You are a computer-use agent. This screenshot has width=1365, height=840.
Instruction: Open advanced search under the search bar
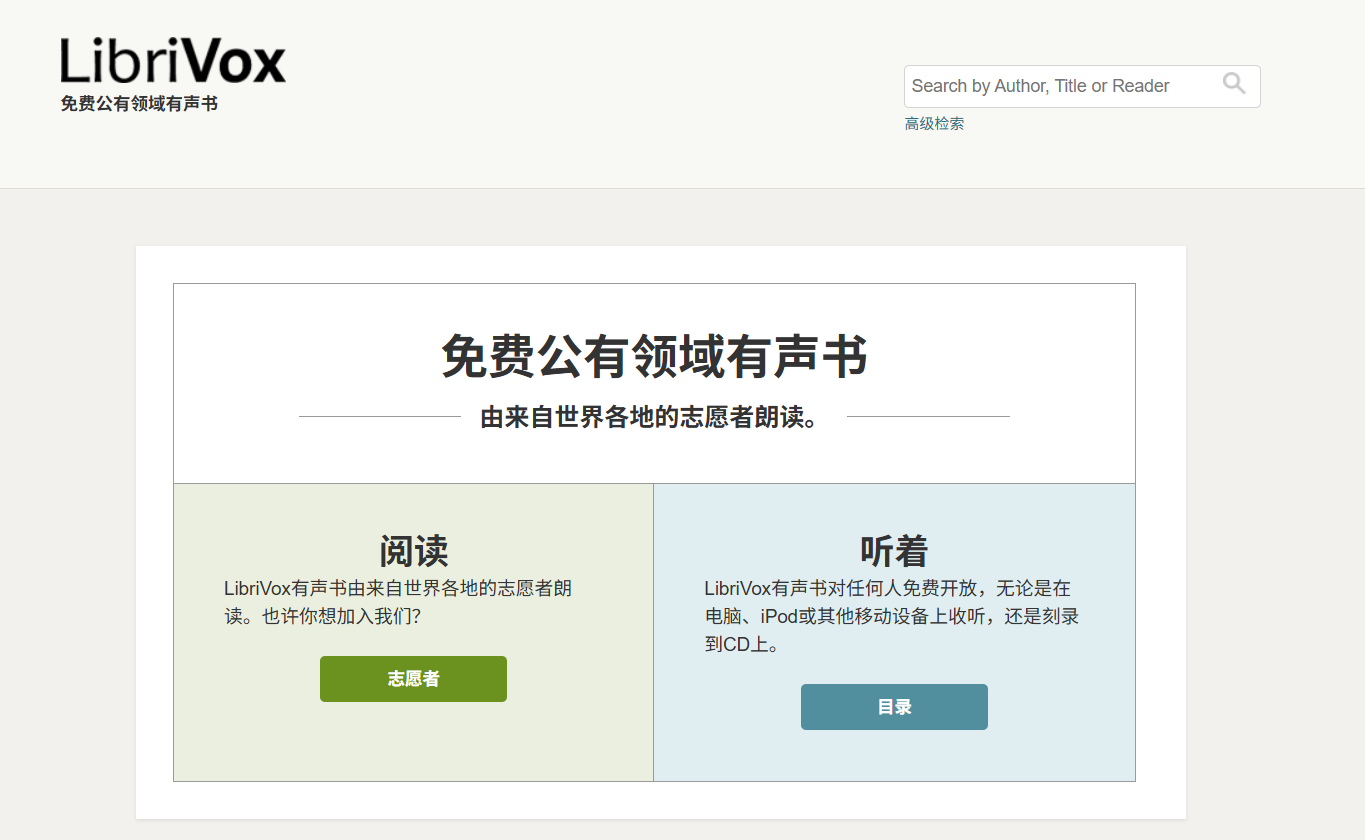click(x=933, y=122)
